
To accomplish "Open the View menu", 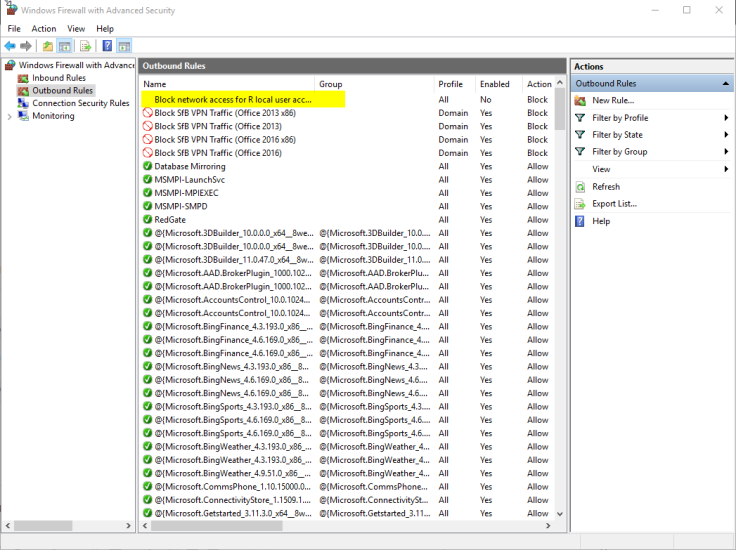I will pos(76,29).
